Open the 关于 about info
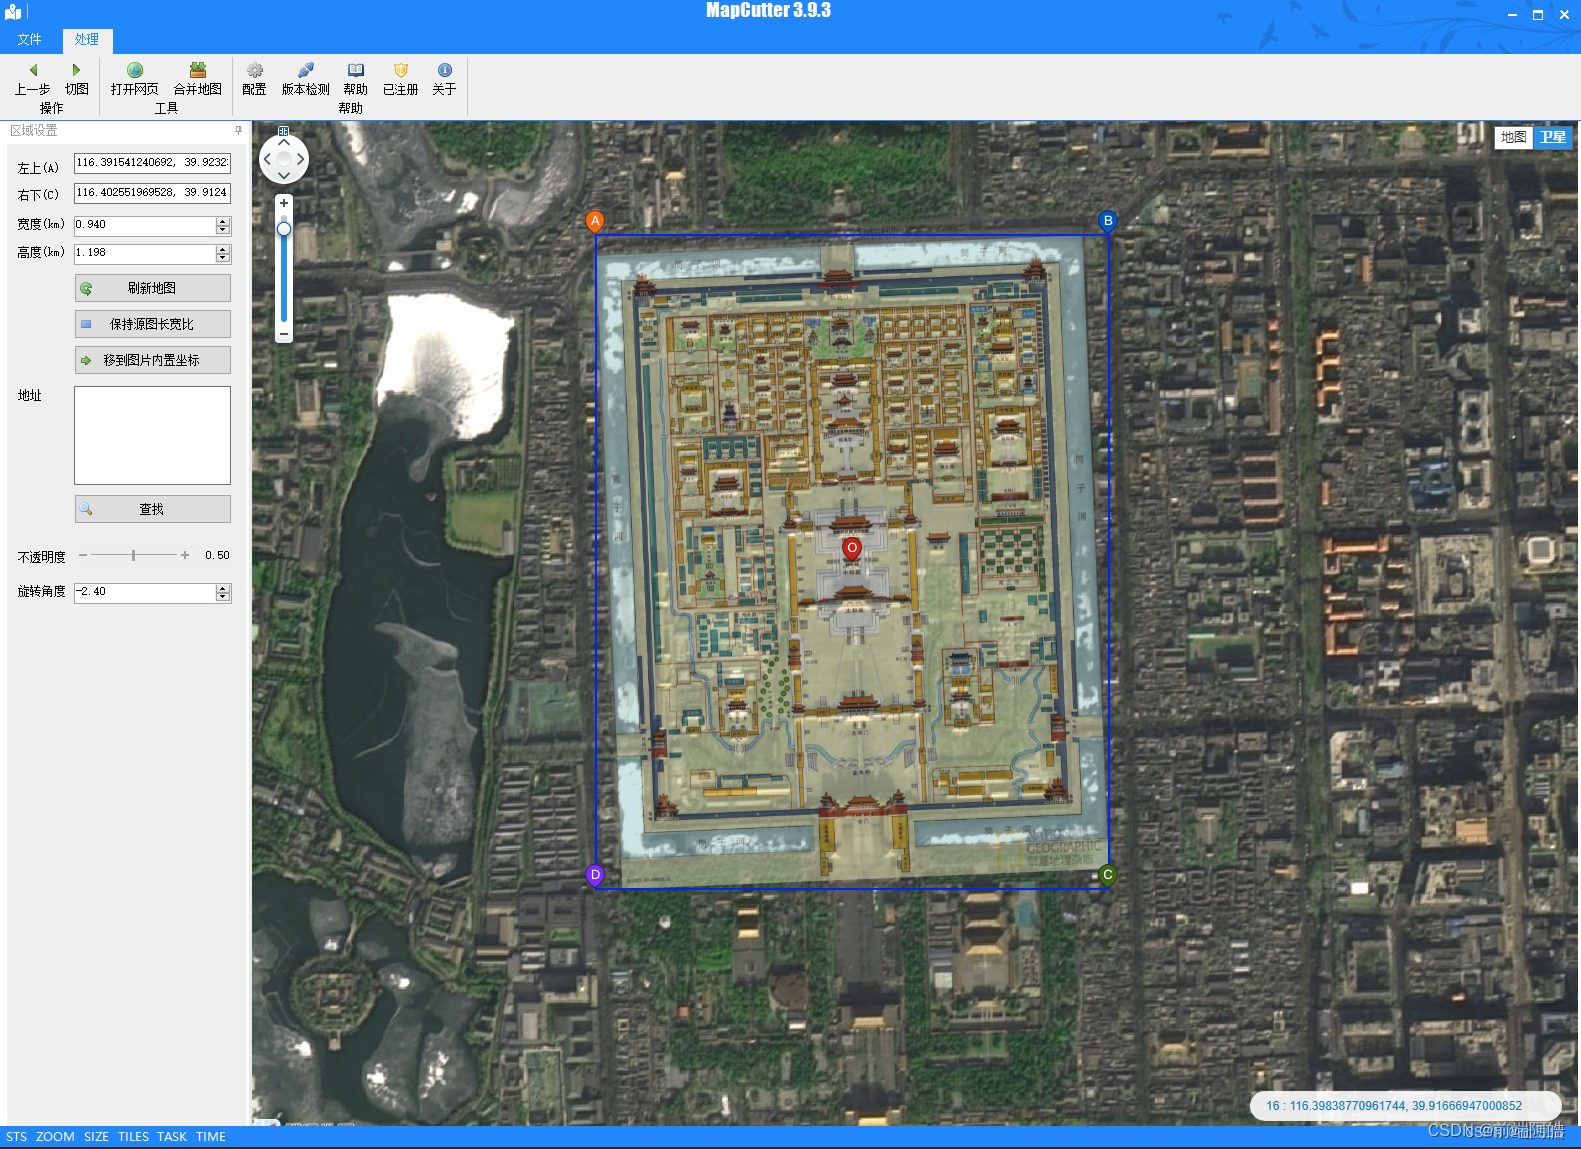The image size is (1581, 1149). coord(445,70)
